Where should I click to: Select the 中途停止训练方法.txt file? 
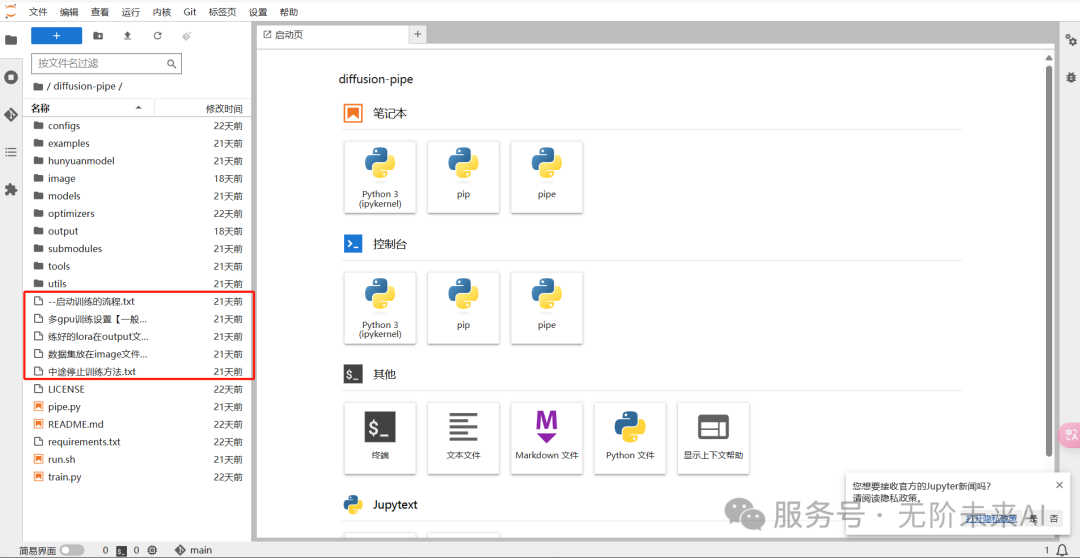coord(138,371)
